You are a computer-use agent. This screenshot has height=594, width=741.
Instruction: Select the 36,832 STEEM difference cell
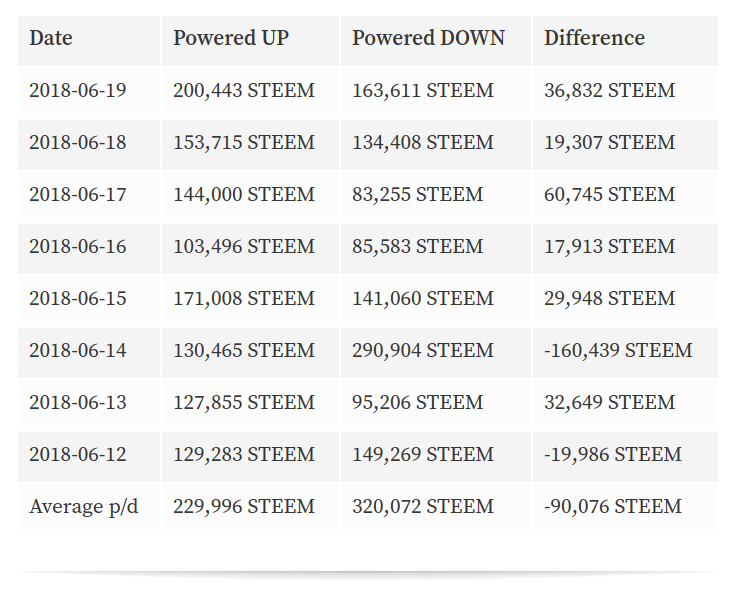(x=625, y=93)
